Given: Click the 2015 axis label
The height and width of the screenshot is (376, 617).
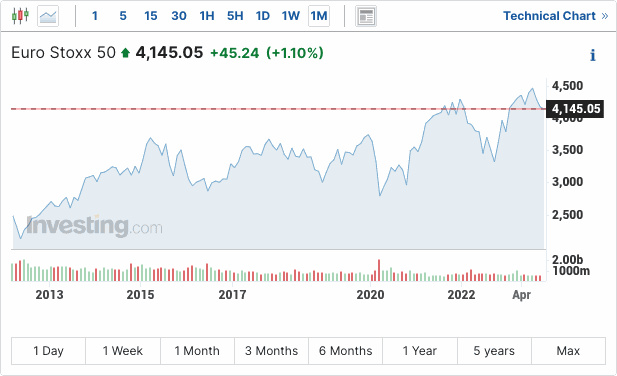Looking at the screenshot, I should 140,295.
